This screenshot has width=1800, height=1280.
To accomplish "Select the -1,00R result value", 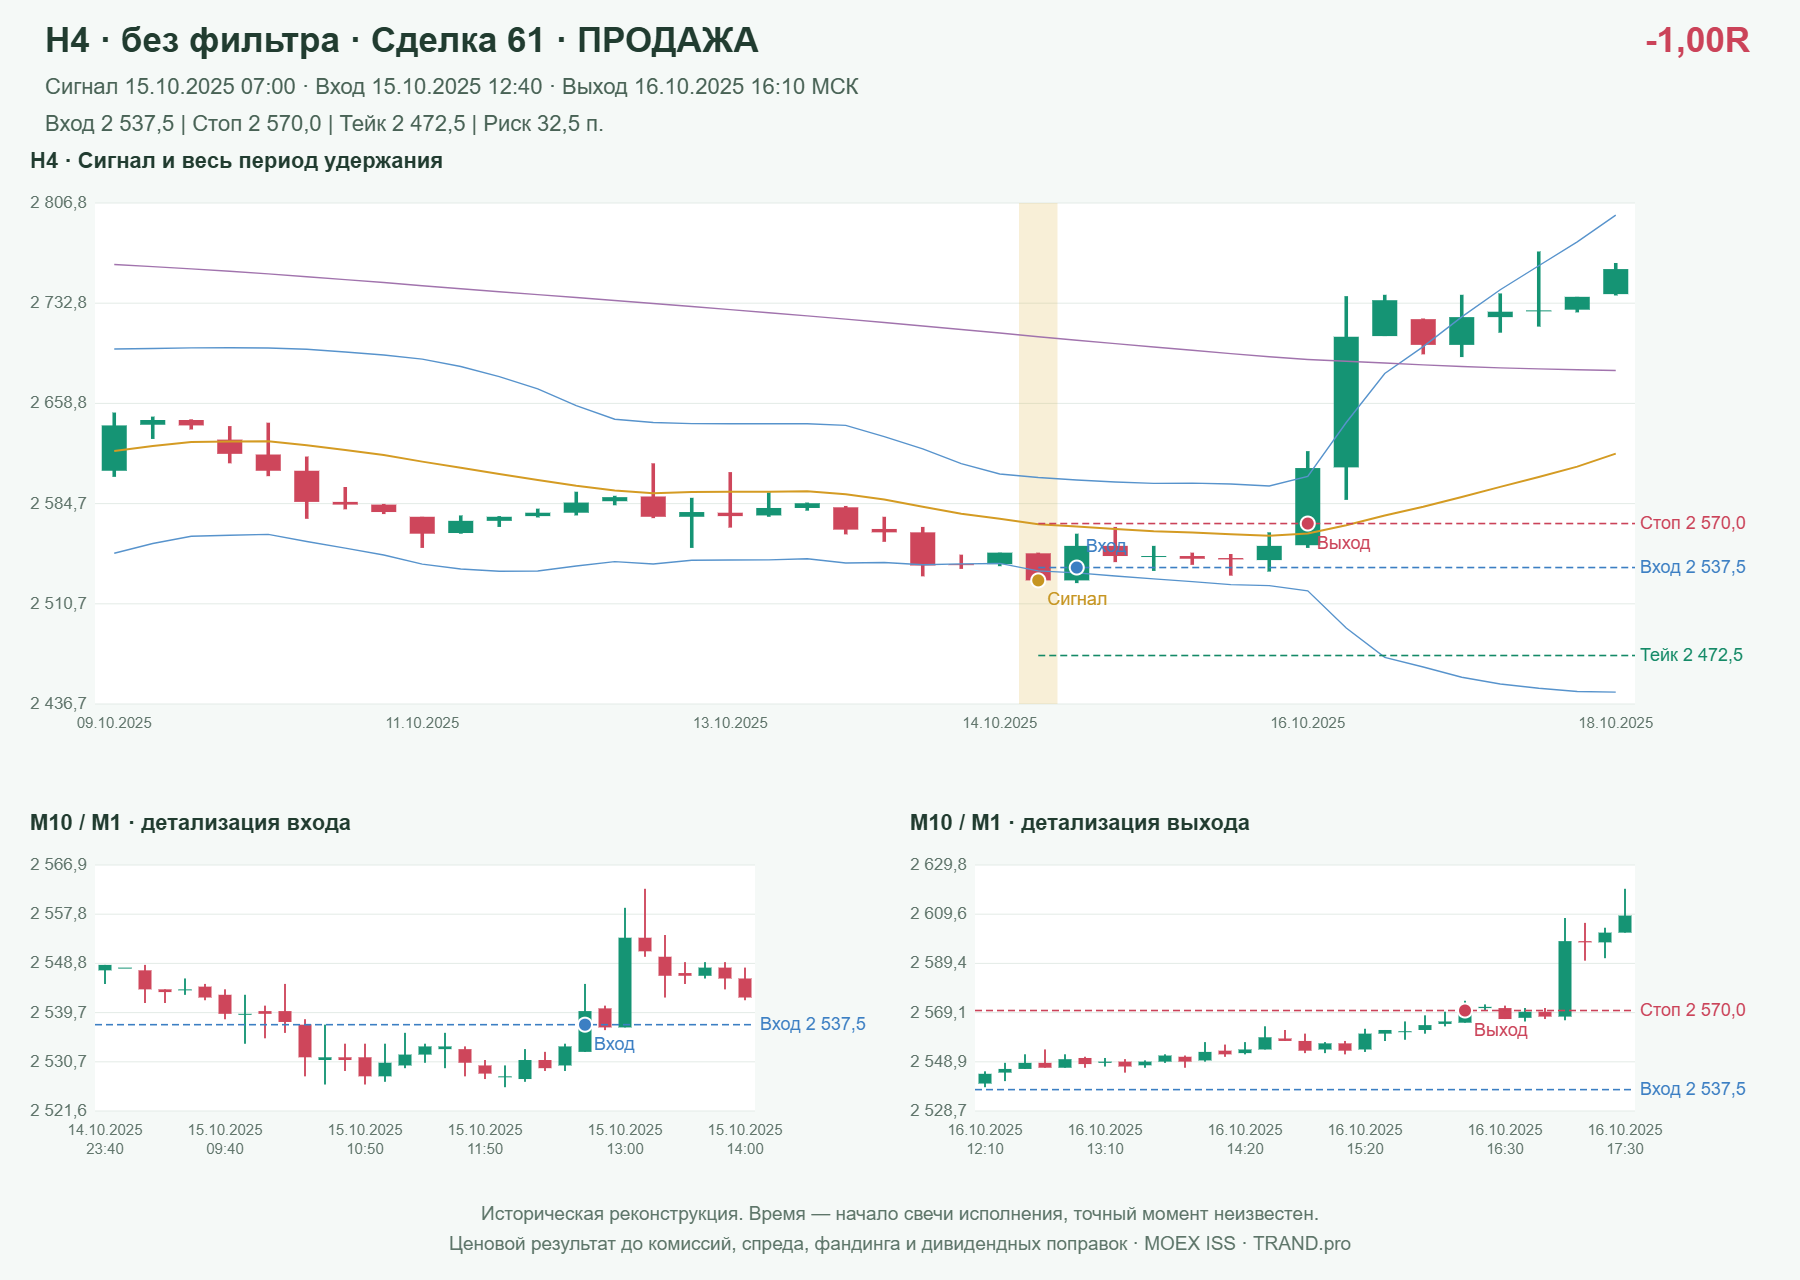I will pos(1697,40).
